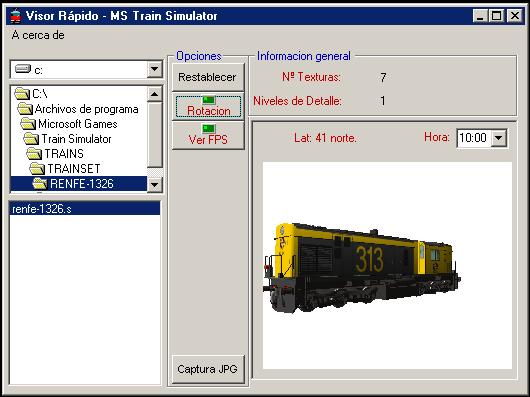Click the folder list scroll-down arrow

(154, 184)
